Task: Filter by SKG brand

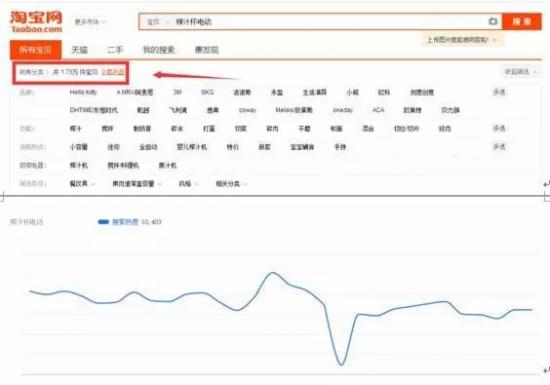Action: tap(207, 92)
